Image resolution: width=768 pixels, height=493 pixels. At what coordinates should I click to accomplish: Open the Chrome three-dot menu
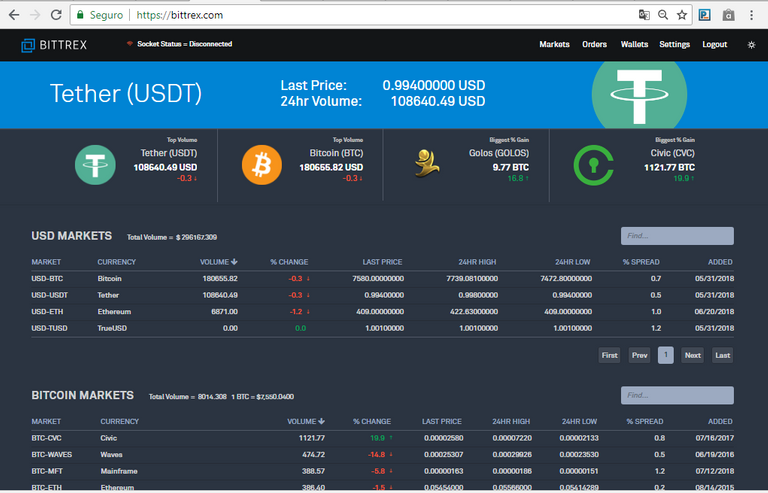(751, 15)
